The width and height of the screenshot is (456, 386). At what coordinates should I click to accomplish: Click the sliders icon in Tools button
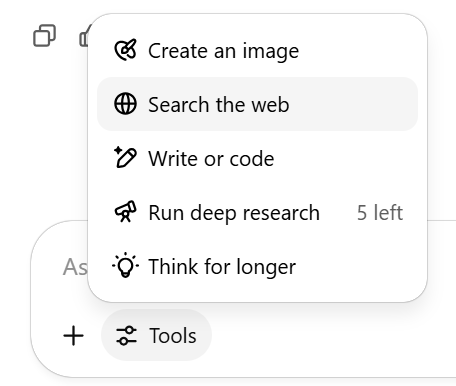(126, 335)
